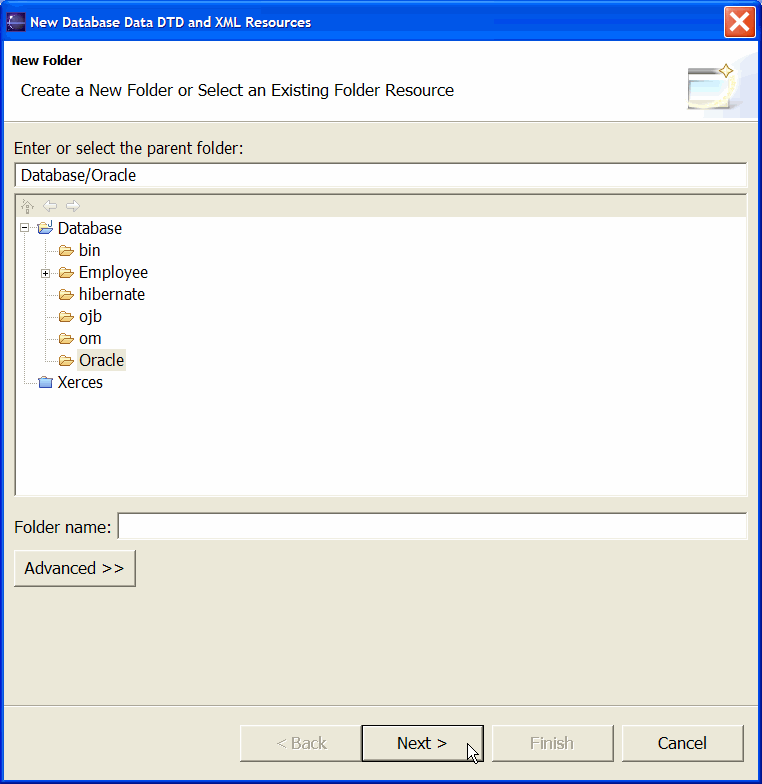Expand the Employee folder node

tap(46, 273)
